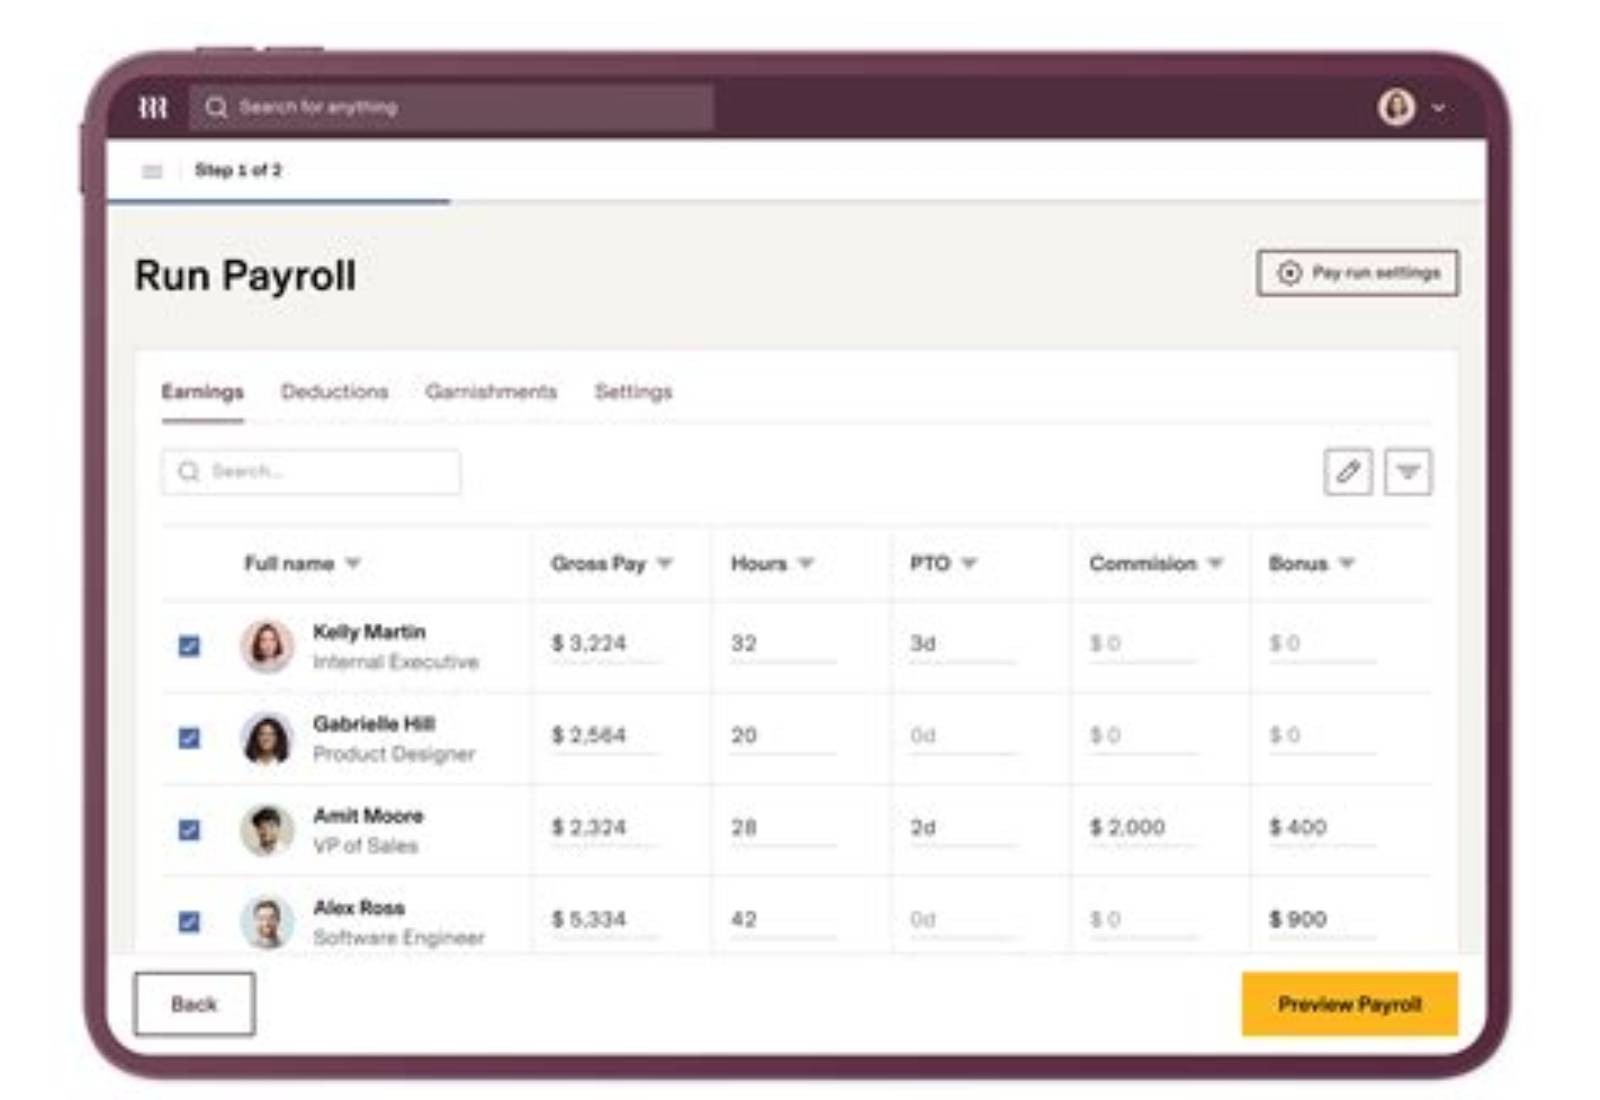The width and height of the screenshot is (1600, 1100).
Task: Switch to the Garnishments tab
Action: (491, 392)
